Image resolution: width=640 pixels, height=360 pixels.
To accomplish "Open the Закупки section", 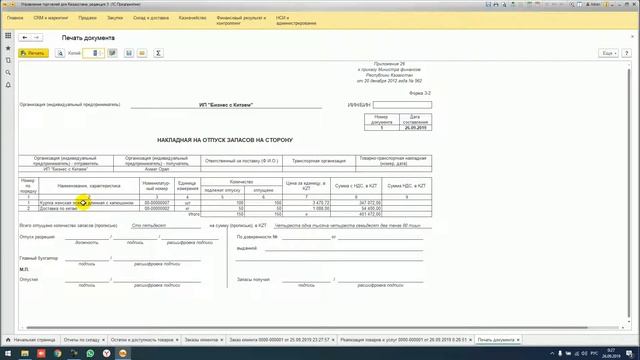I will (x=115, y=18).
